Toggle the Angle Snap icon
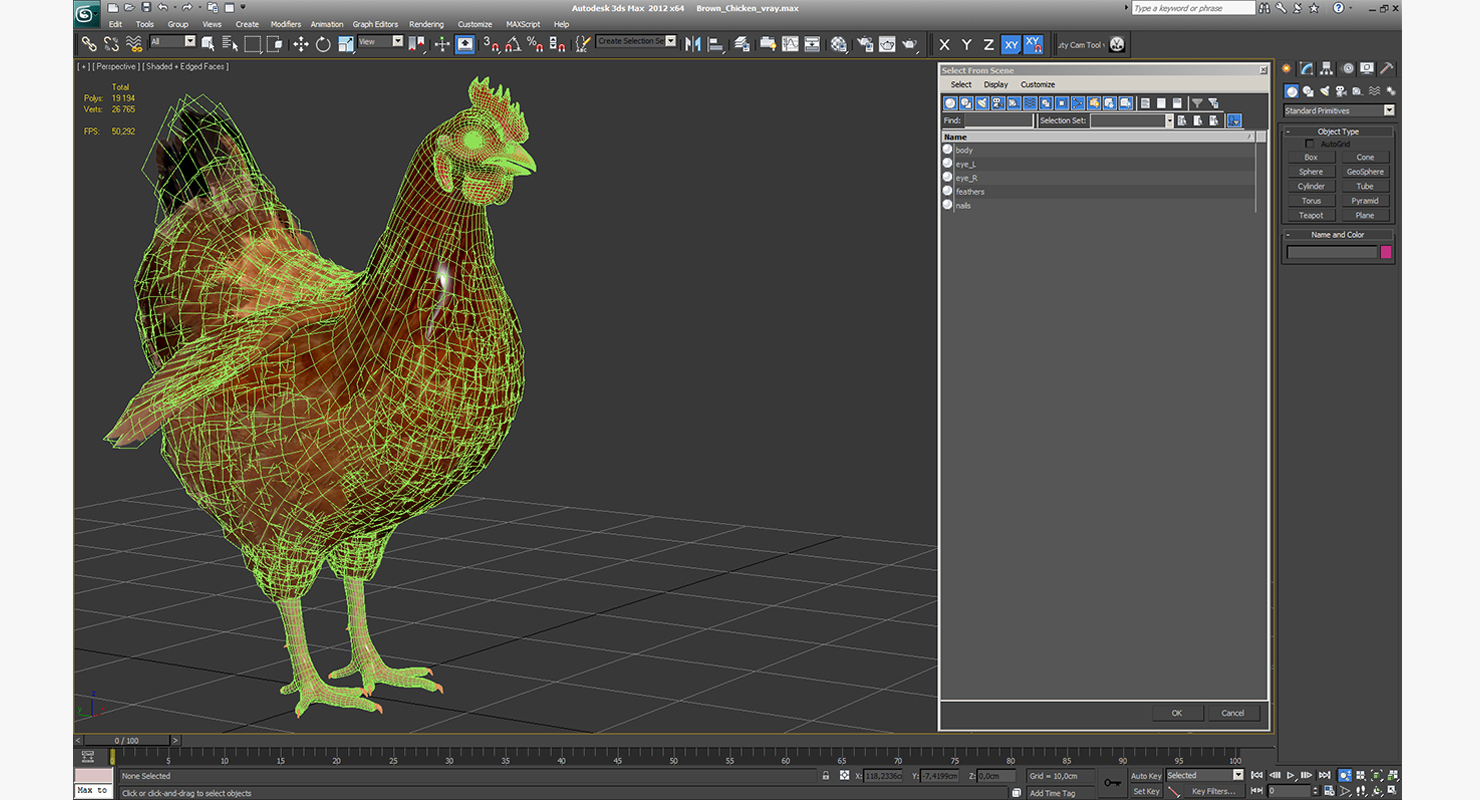 tap(512, 44)
